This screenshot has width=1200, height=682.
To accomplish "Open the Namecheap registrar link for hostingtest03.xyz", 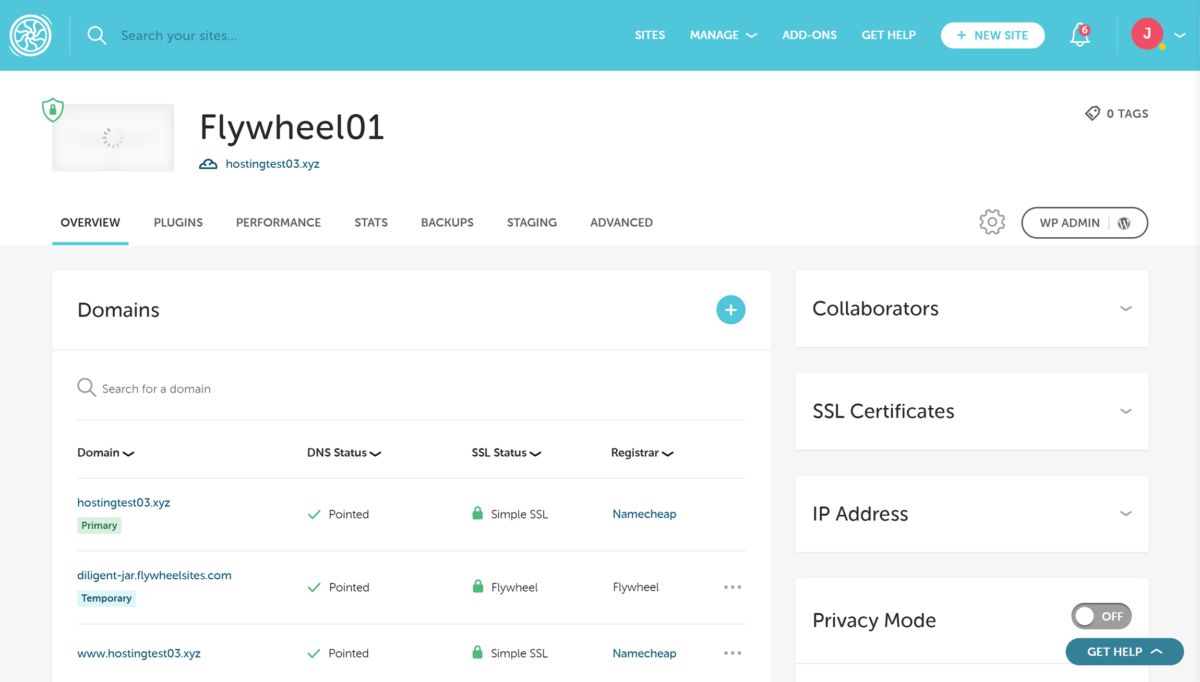I will 644,513.
